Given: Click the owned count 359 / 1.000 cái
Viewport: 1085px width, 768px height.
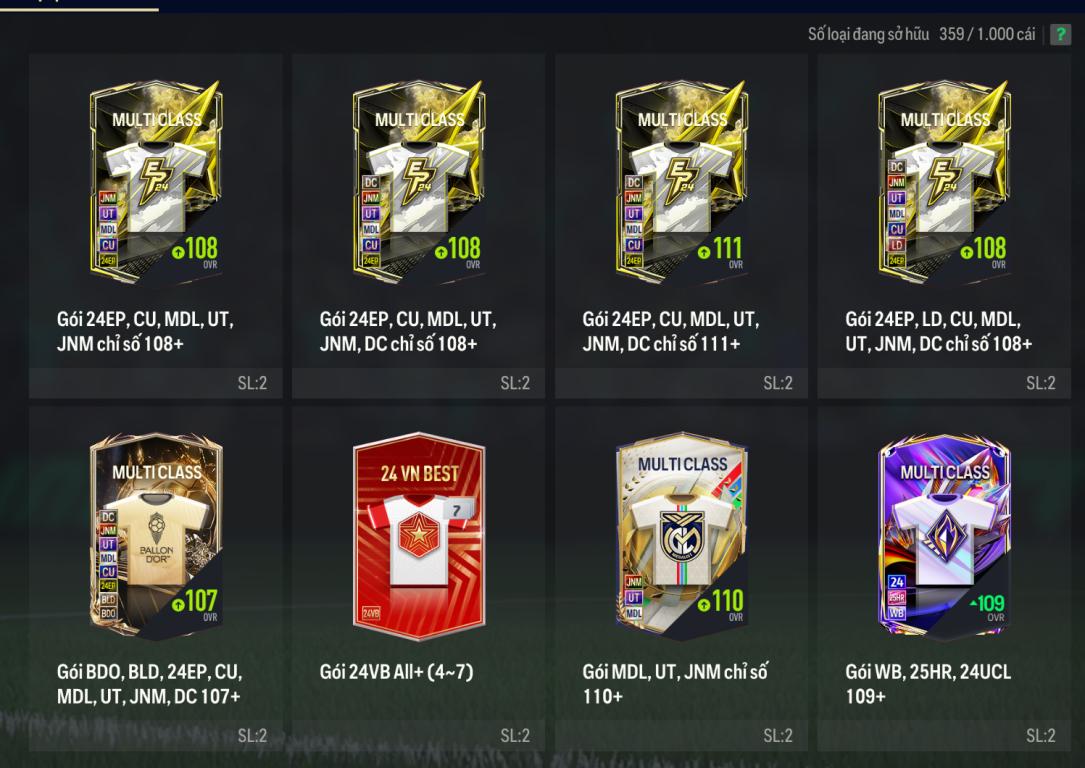Looking at the screenshot, I should coord(987,34).
